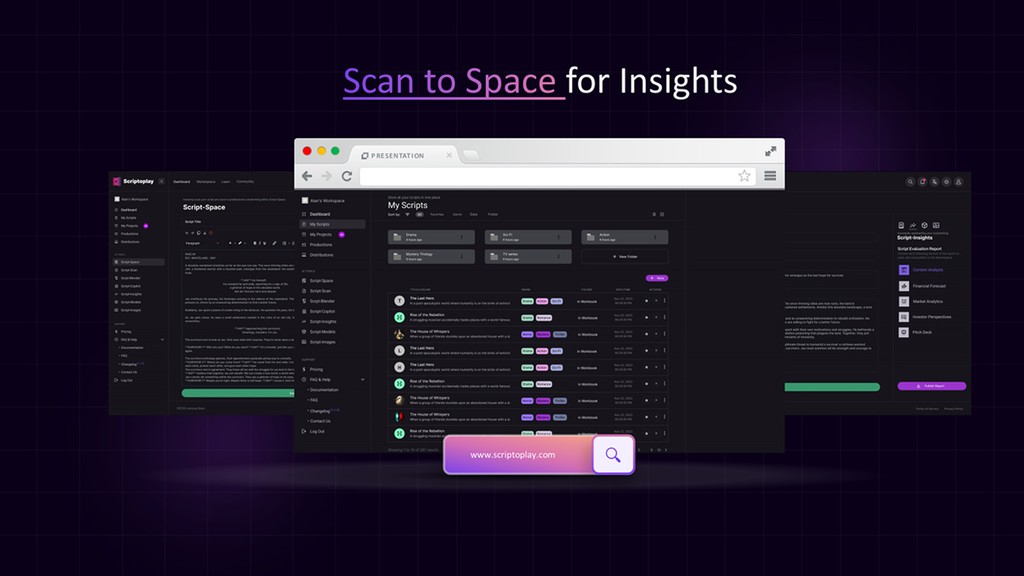The image size is (1024, 576).
Task: Open Script-Space in the center window sidebar
Action: coord(321,281)
